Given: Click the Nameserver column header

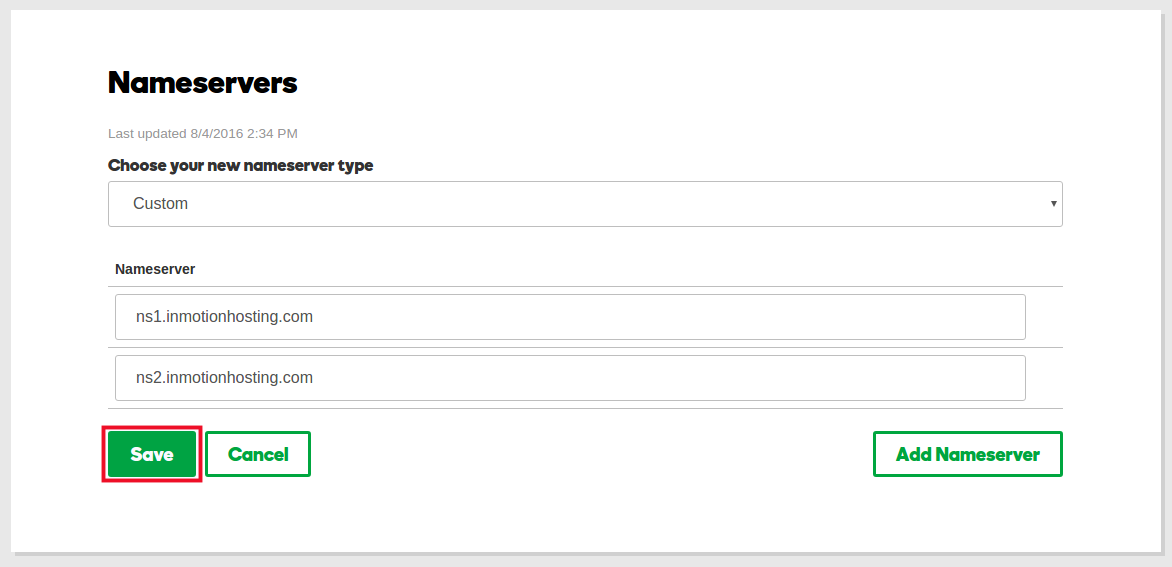Looking at the screenshot, I should [155, 269].
